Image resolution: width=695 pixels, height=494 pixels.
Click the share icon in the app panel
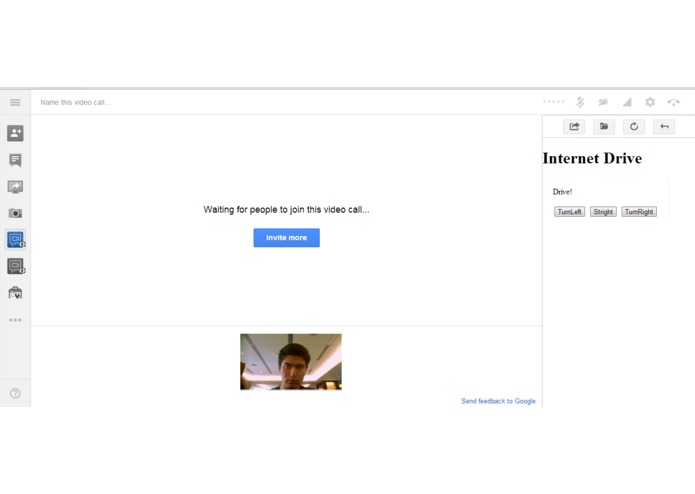[574, 127]
